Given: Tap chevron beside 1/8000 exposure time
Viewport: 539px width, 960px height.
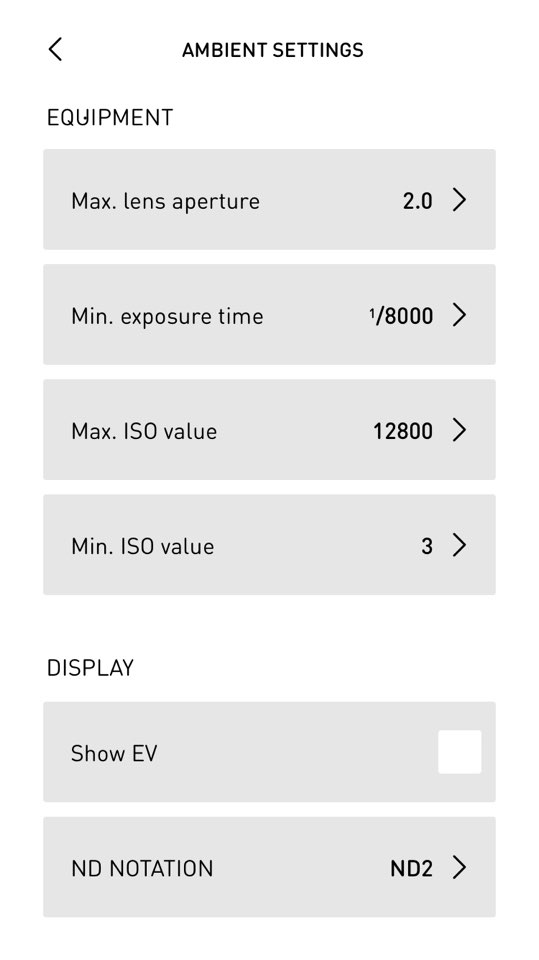Looking at the screenshot, I should 459,315.
